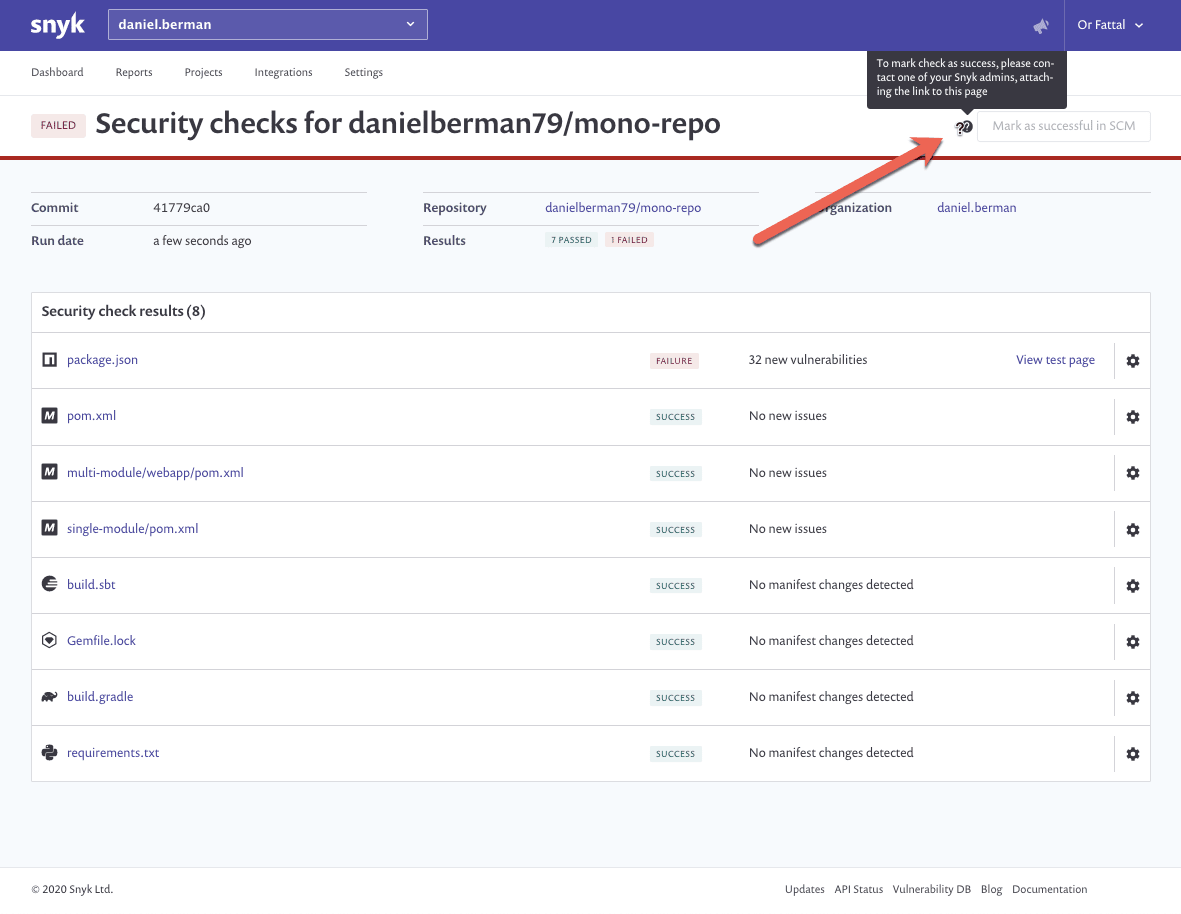This screenshot has width=1181, height=914.
Task: Click the FAILURE badge on package.json row
Action: [674, 361]
